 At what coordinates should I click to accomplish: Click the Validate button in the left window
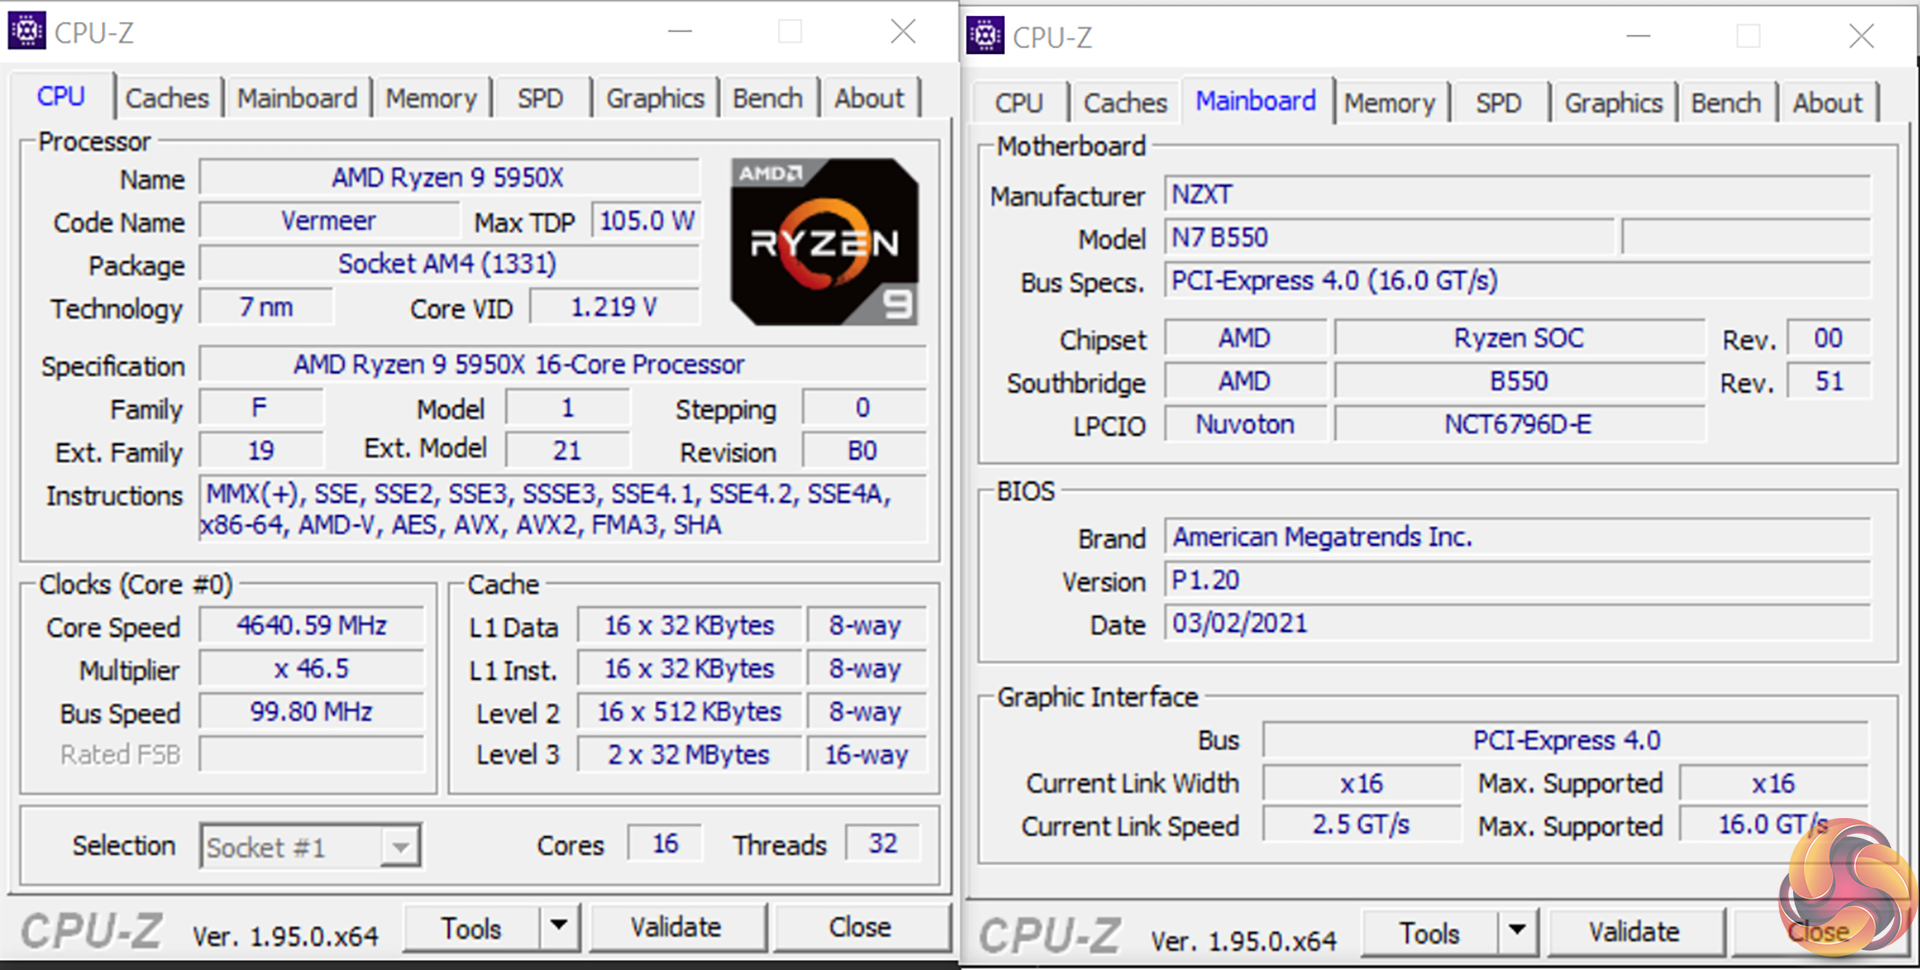point(676,927)
